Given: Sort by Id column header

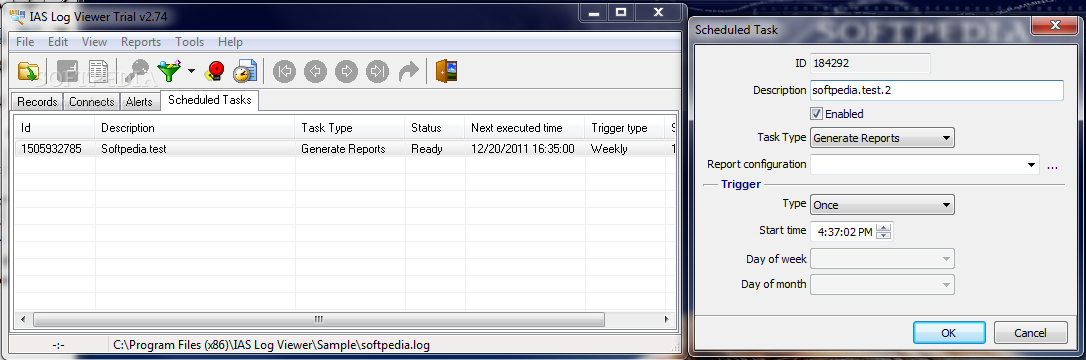Looking at the screenshot, I should tap(55, 127).
